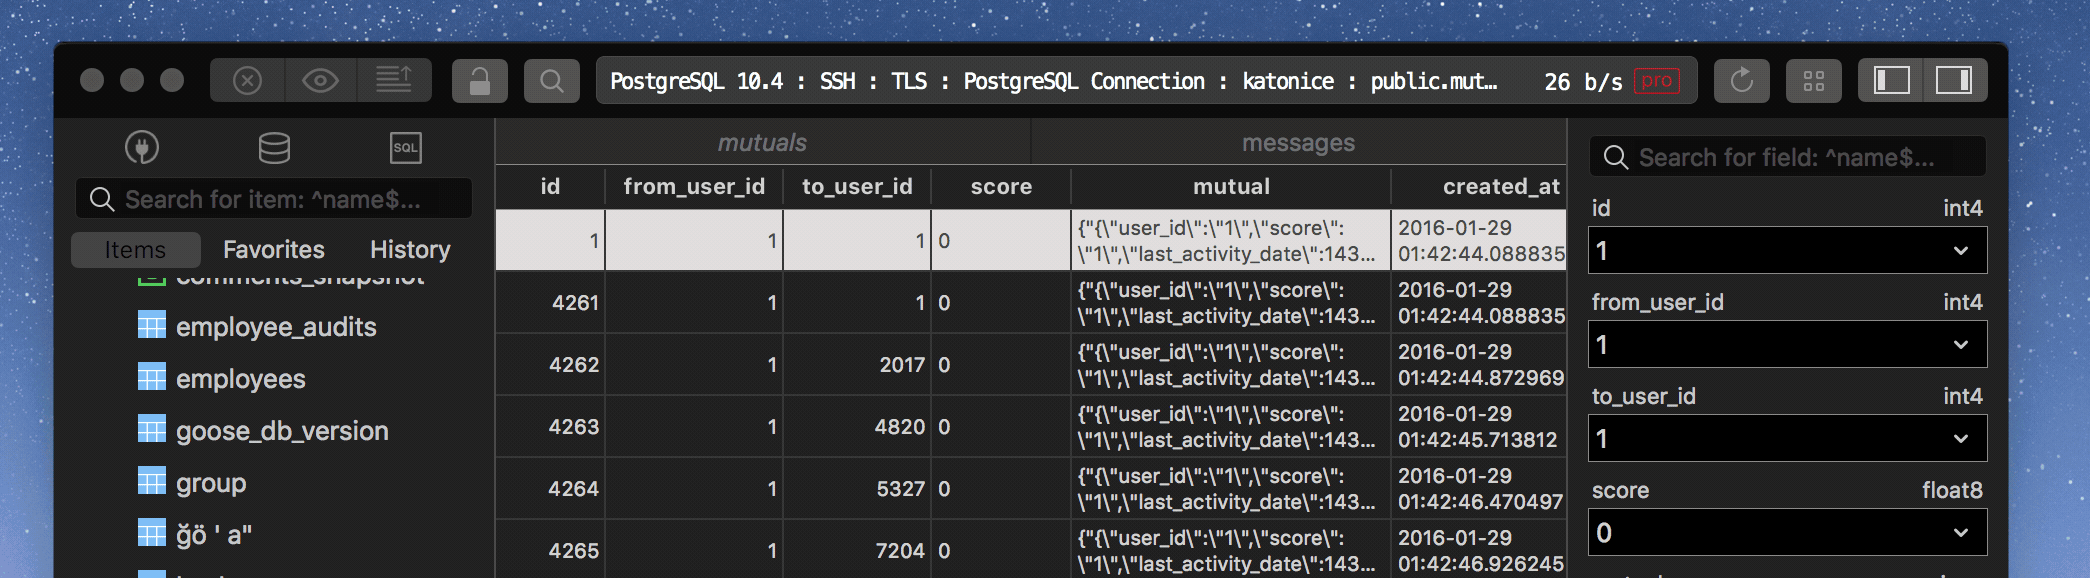Open dropdown for from_user_id field value
The width and height of the screenshot is (2090, 578).
click(1960, 345)
